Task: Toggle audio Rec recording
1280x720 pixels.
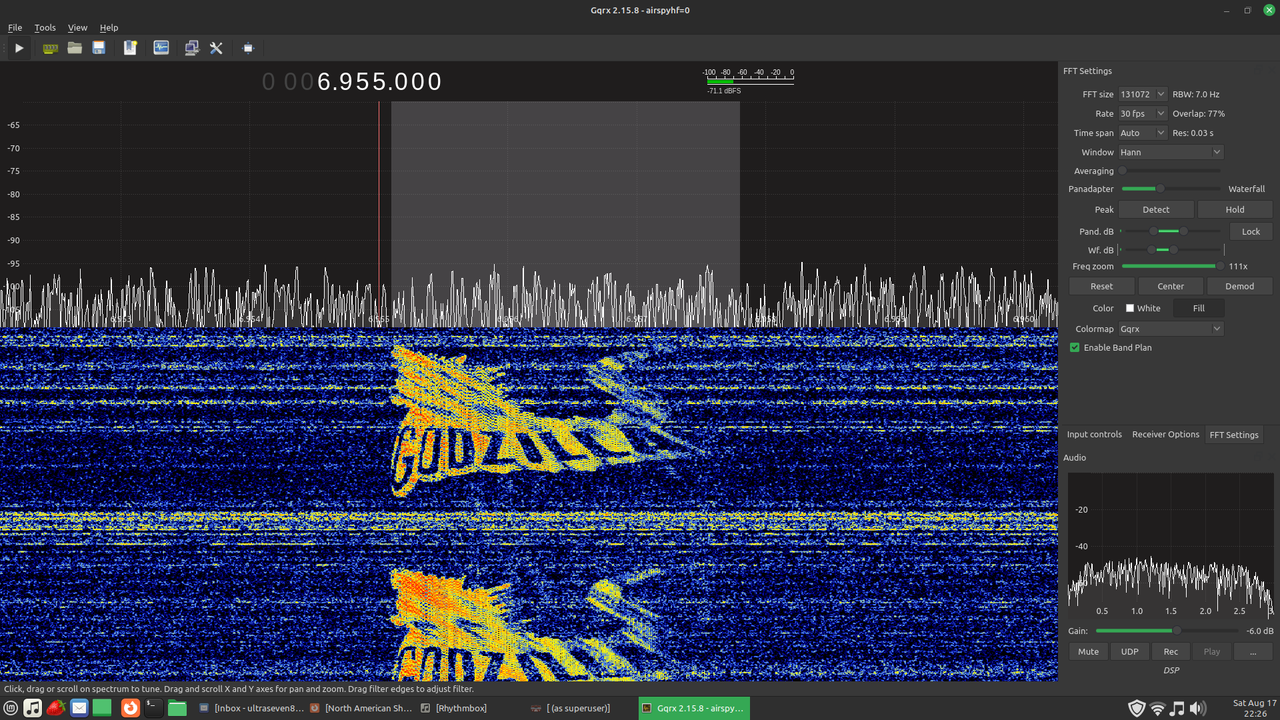Action: [x=1171, y=651]
